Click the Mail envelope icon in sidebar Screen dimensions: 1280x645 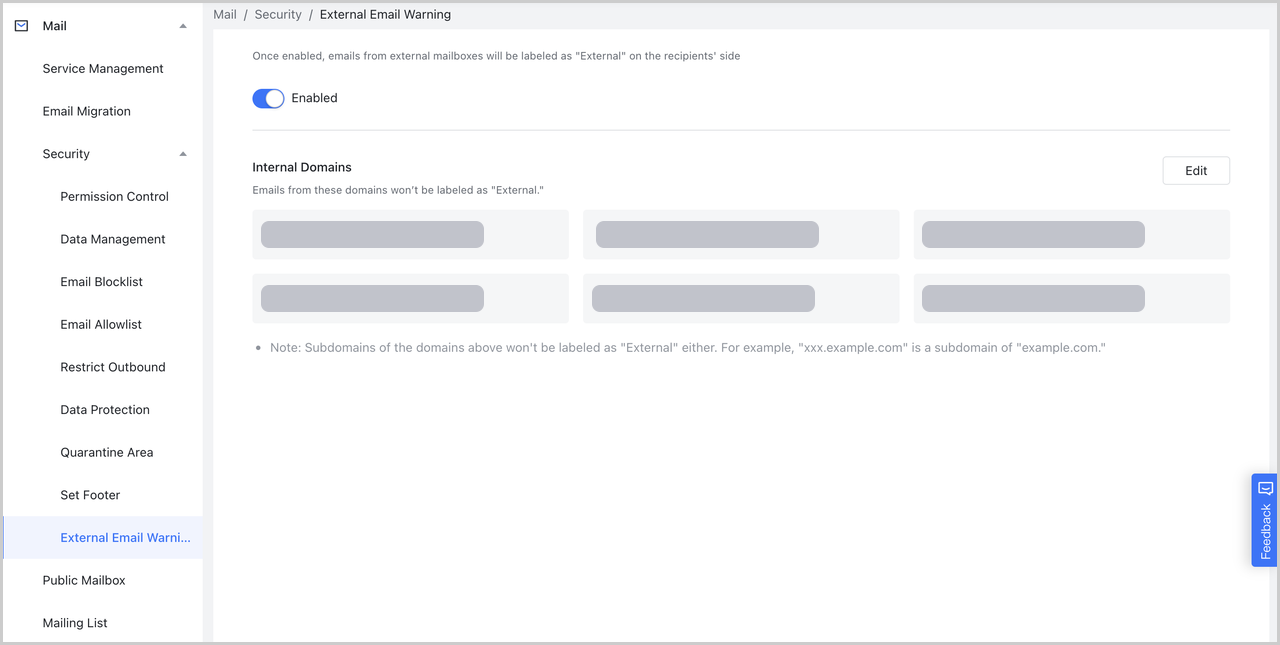pyautogui.click(x=20, y=25)
